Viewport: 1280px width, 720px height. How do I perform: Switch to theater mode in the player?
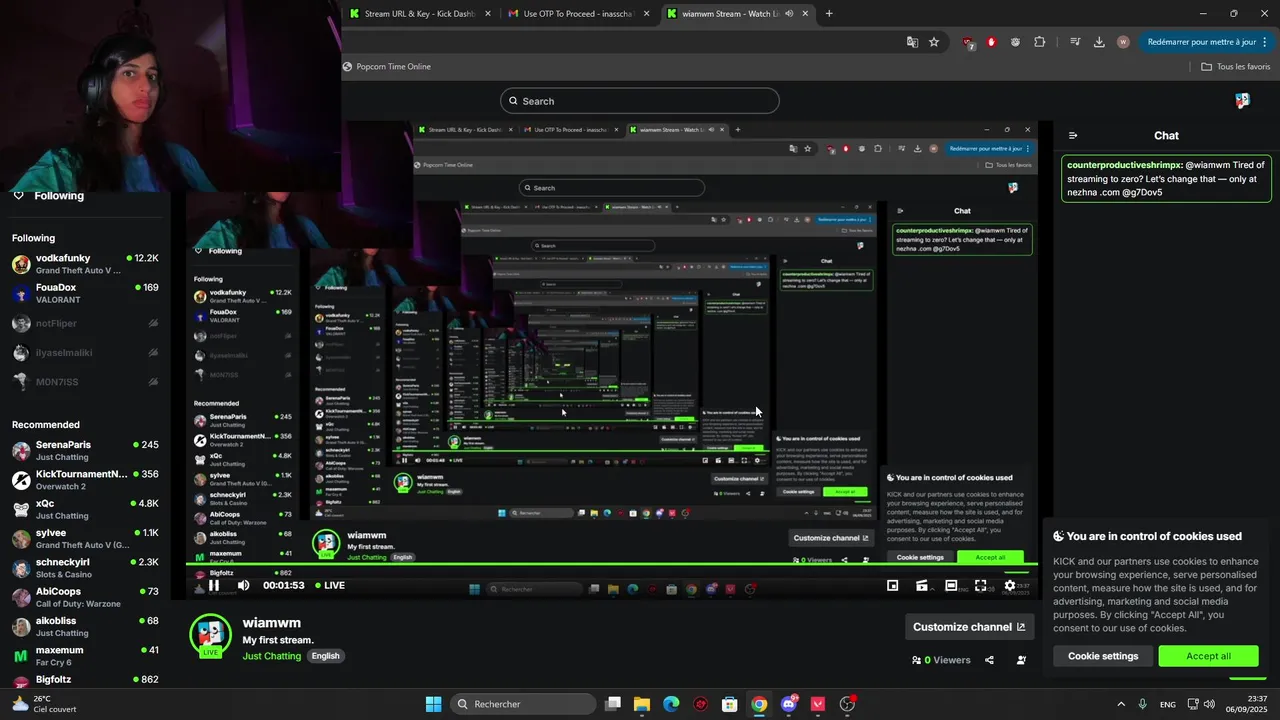tap(951, 586)
